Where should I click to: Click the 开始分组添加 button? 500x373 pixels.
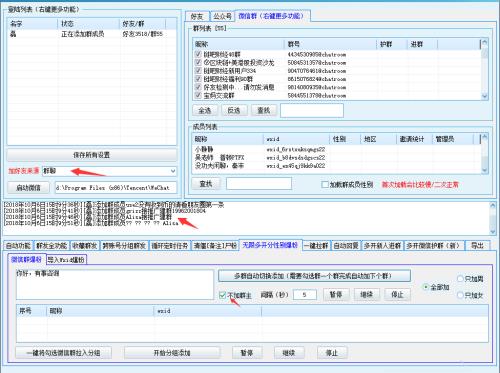[172, 353]
